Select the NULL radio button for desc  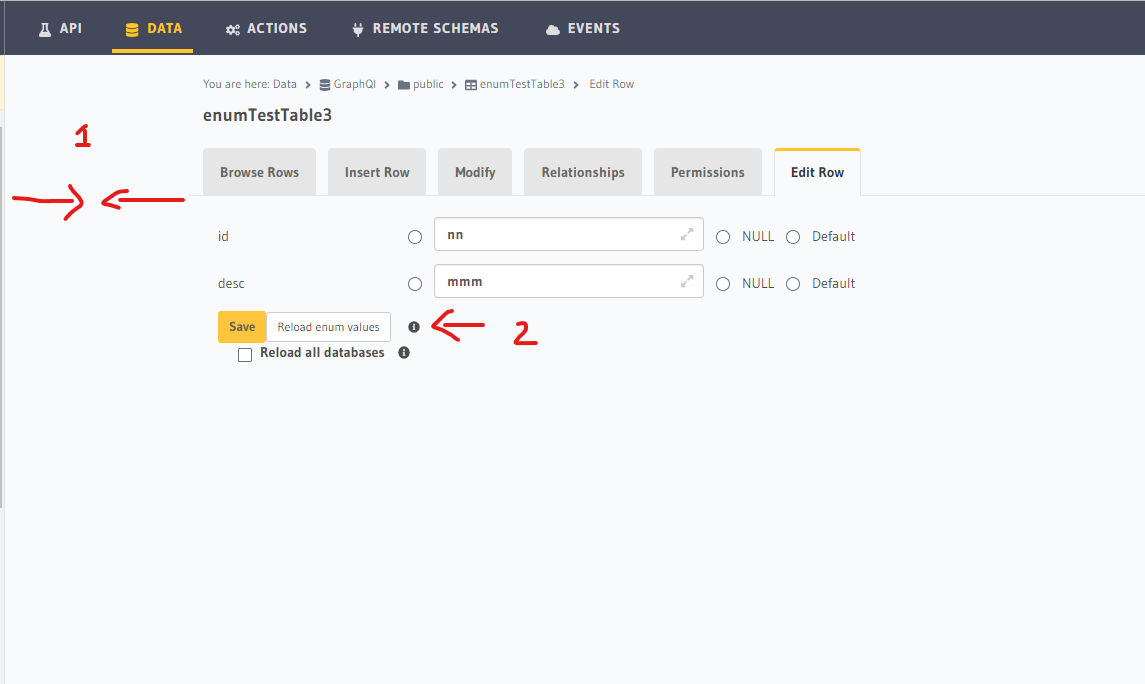723,284
